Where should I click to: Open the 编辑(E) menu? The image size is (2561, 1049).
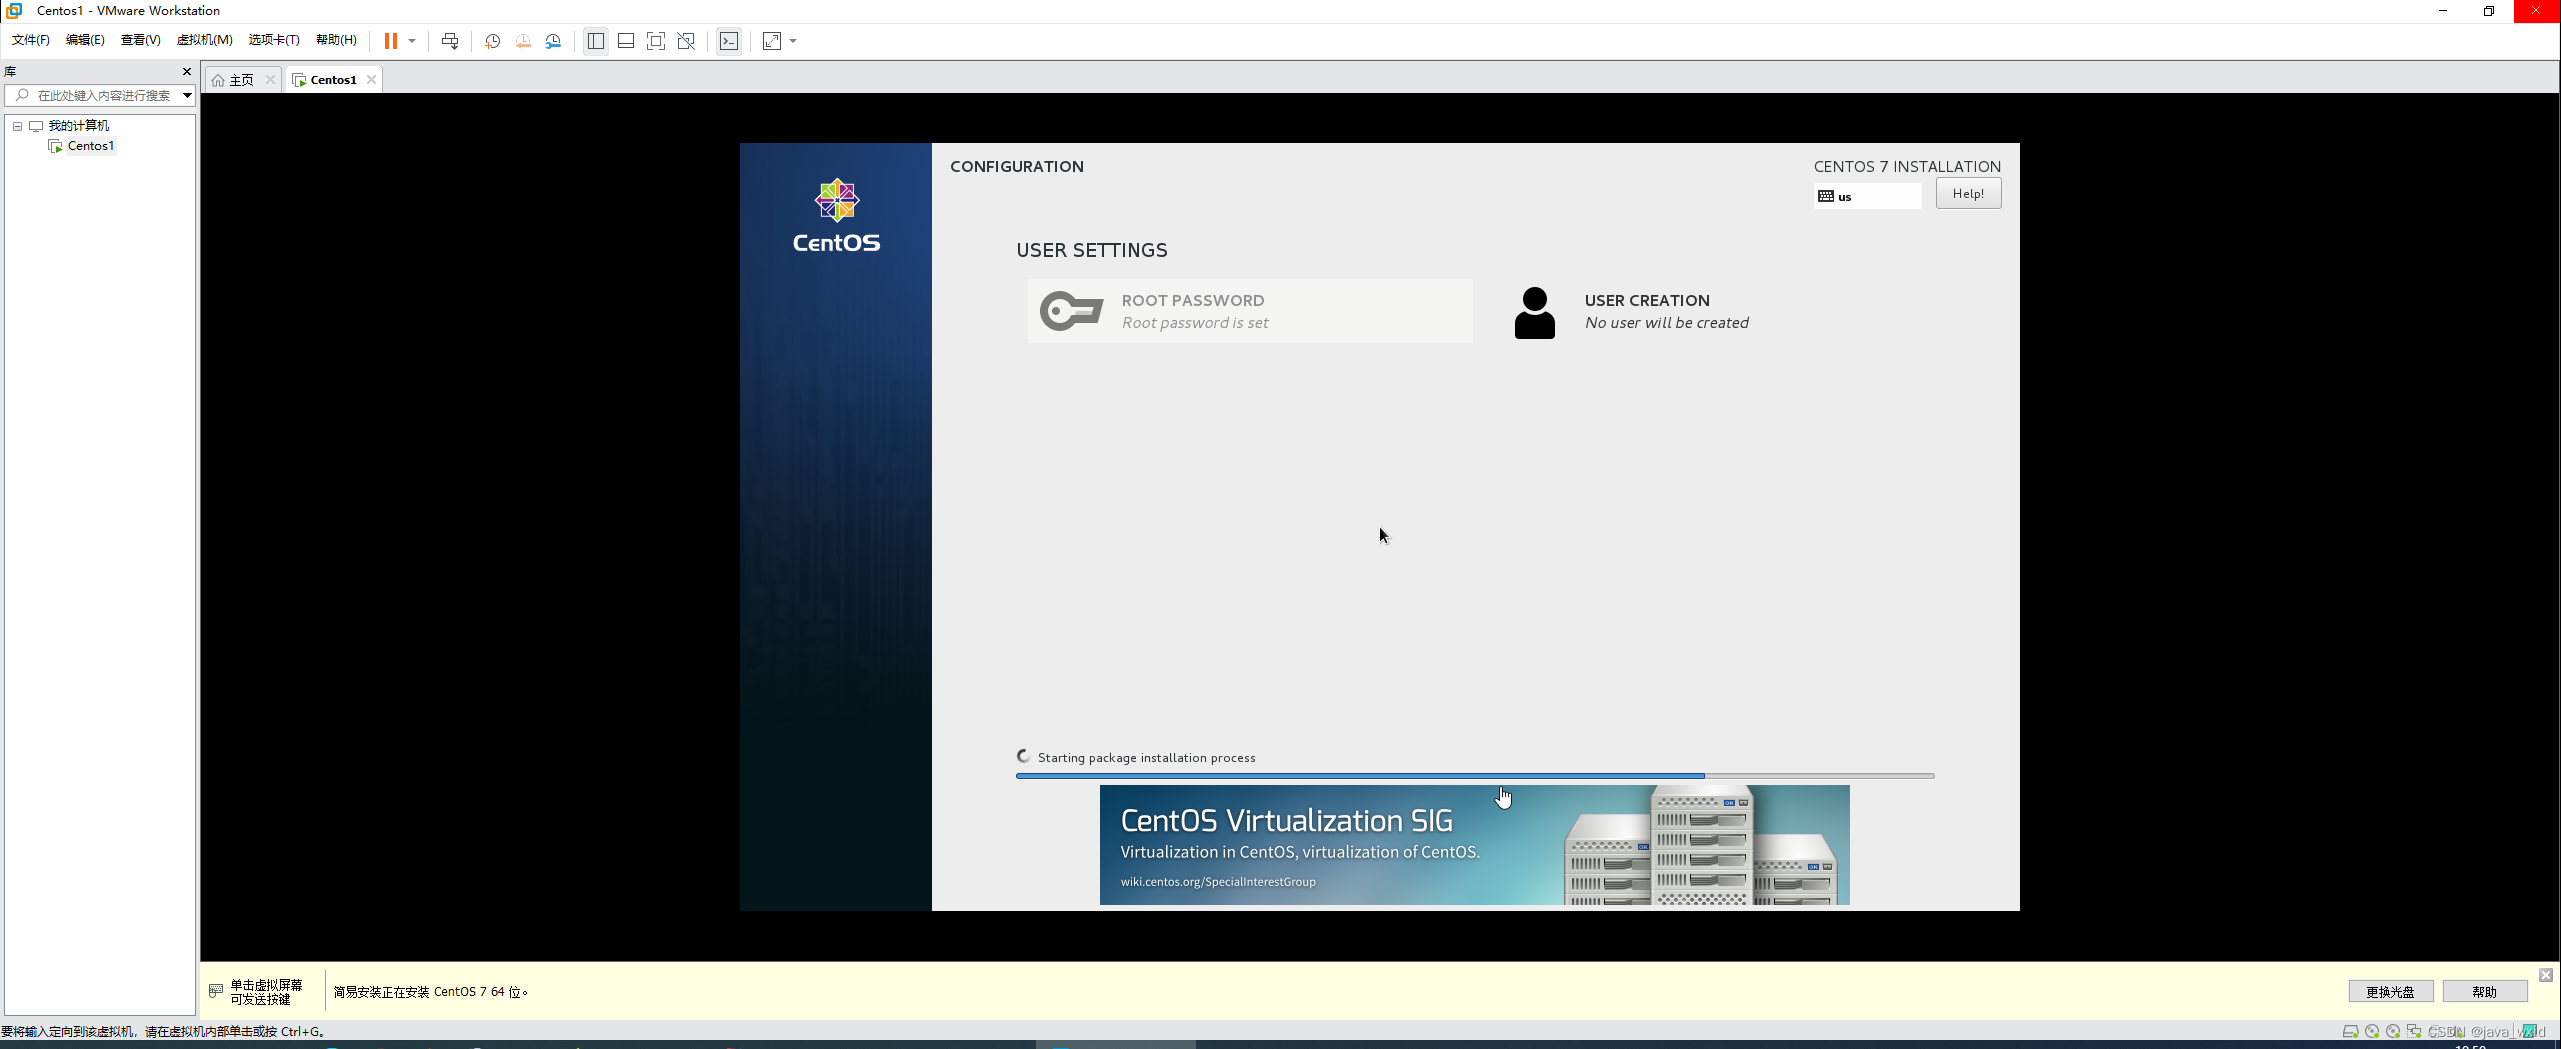85,40
